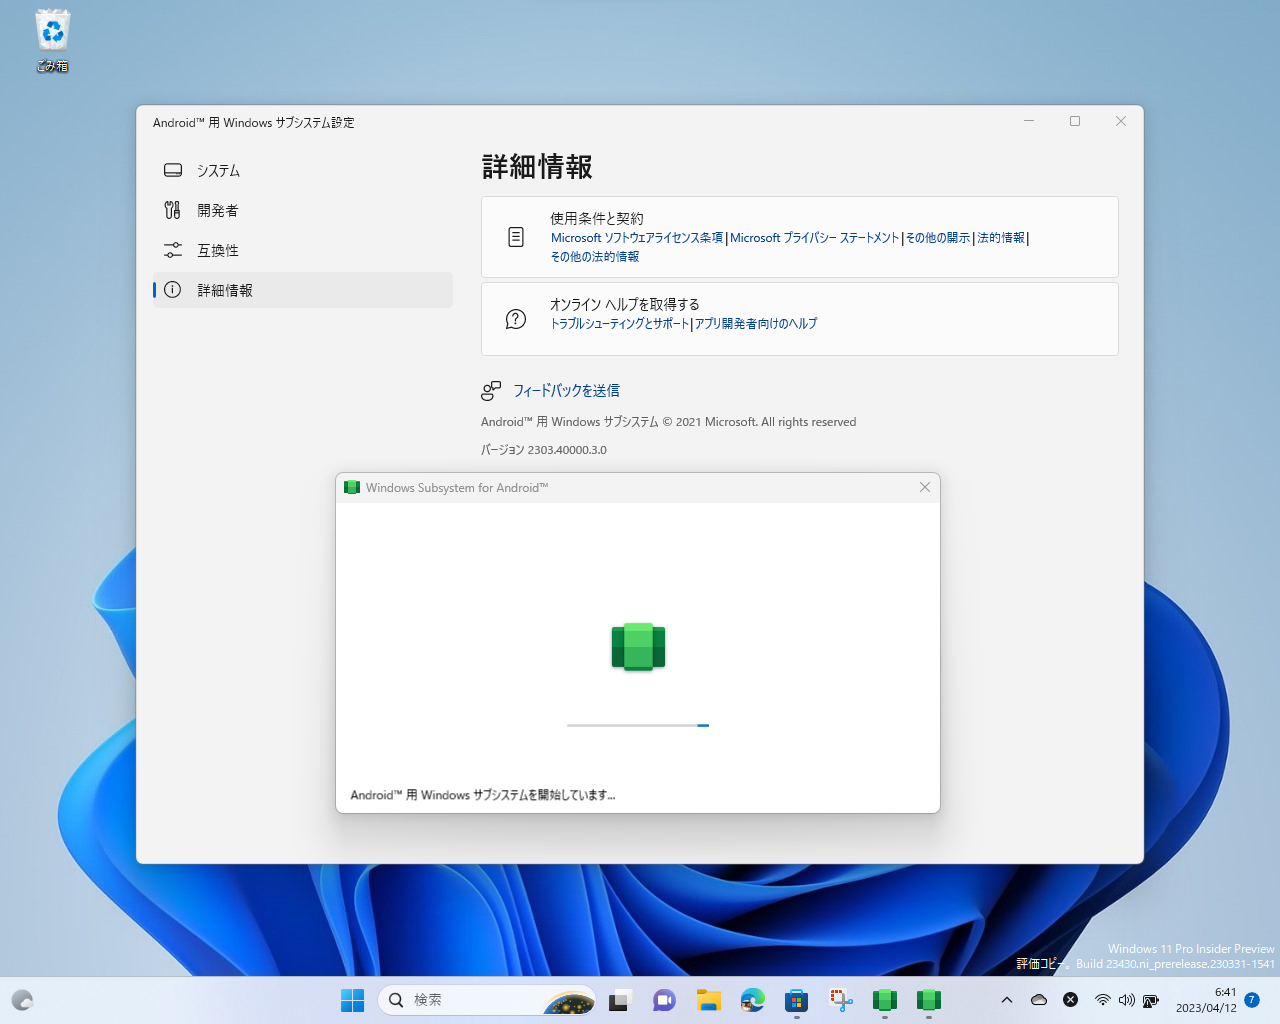The height and width of the screenshot is (1024, 1280).
Task: Click the フィードバックを送信 link
Action: click(566, 390)
